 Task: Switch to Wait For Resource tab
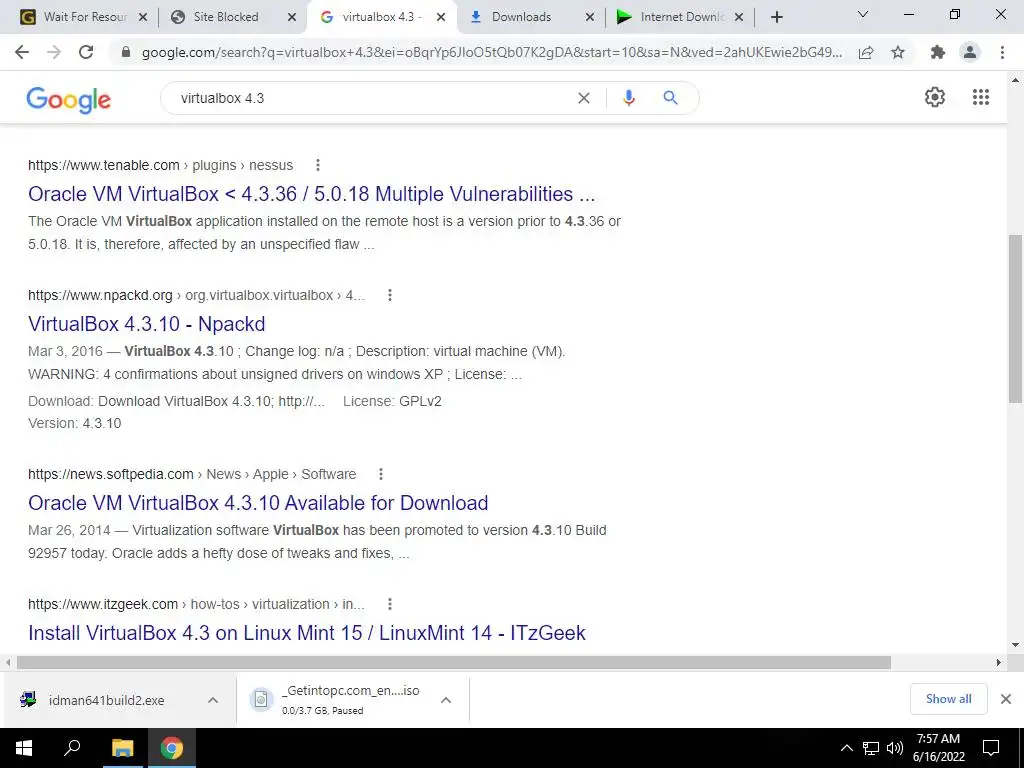click(x=85, y=17)
